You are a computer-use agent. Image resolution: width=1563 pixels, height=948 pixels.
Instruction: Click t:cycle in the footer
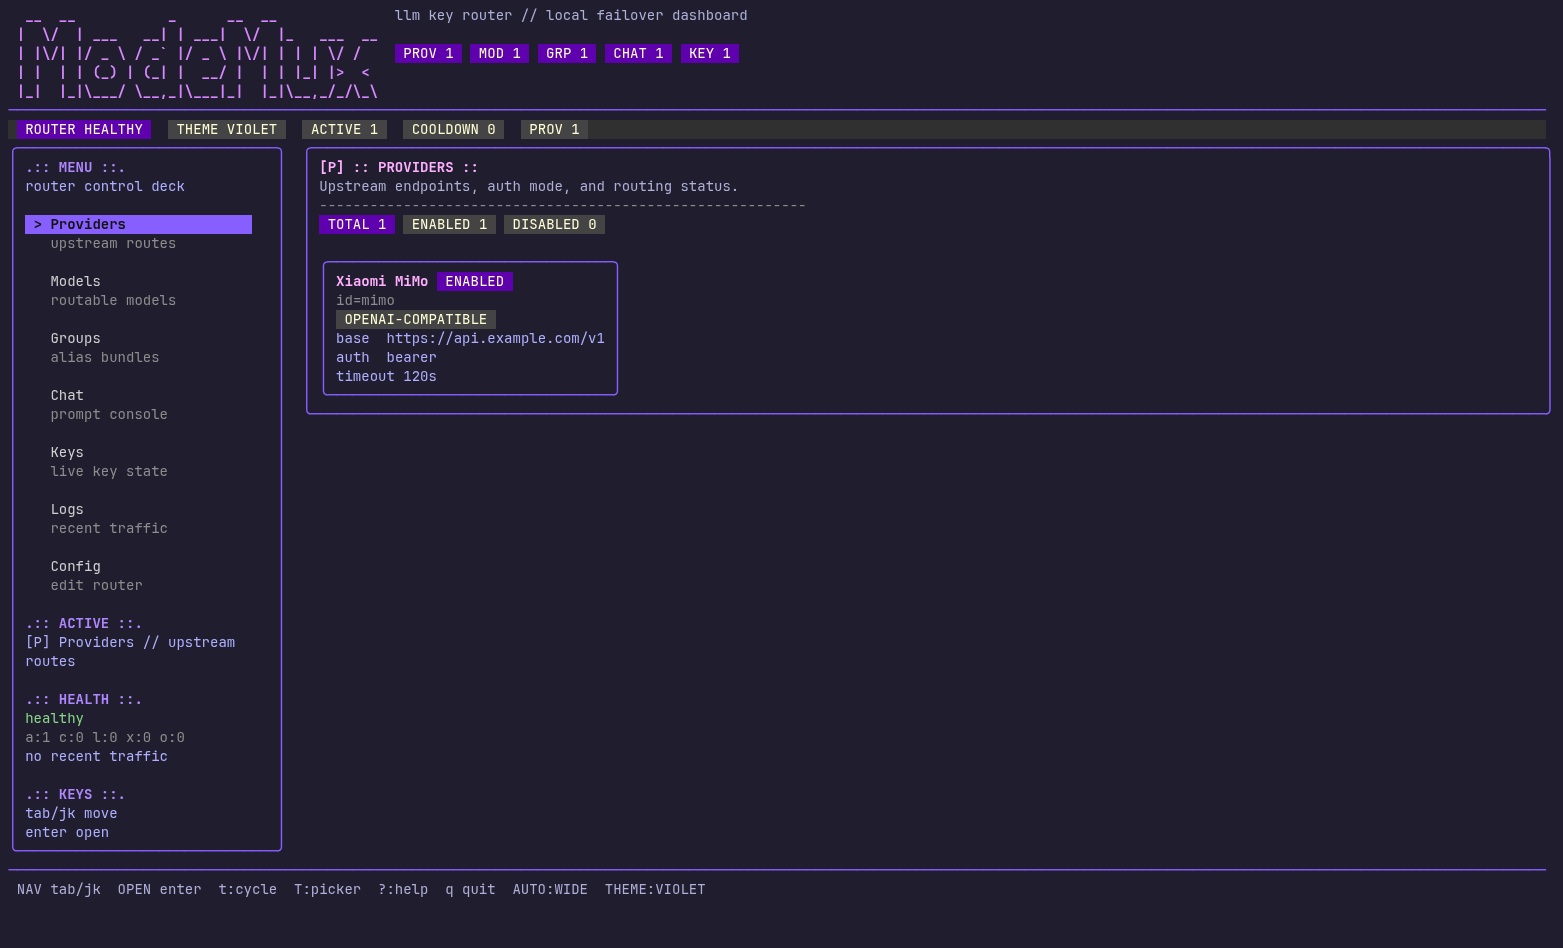(248, 889)
